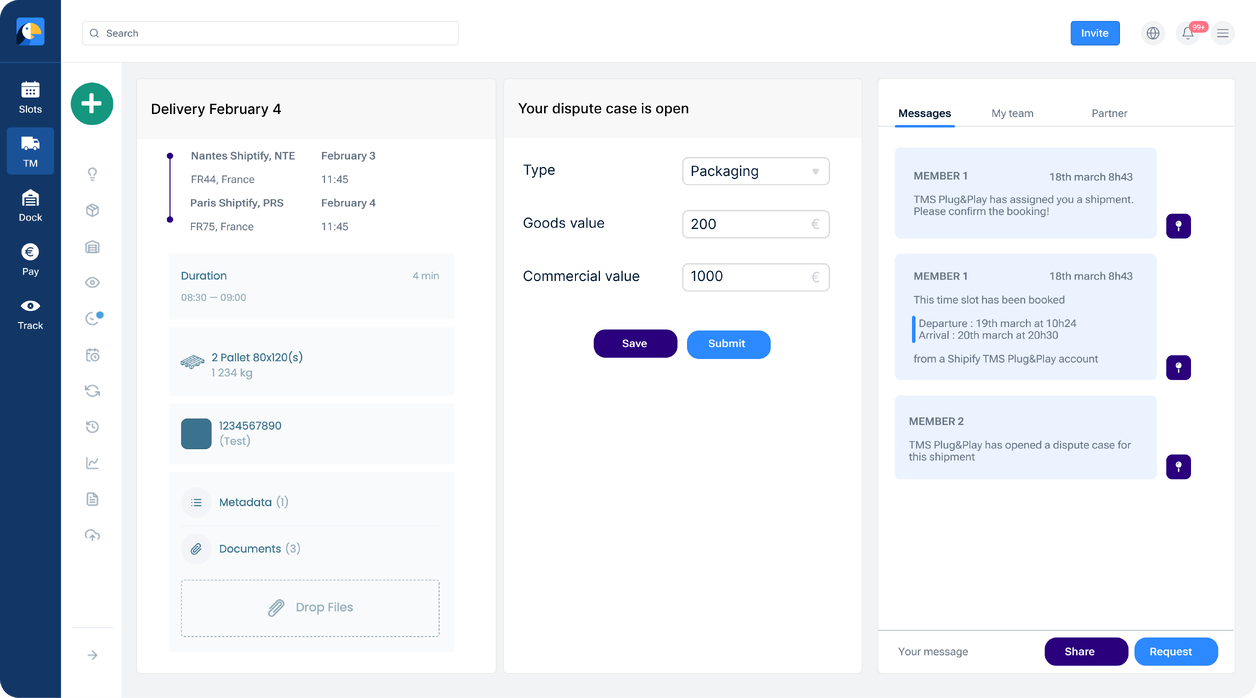Click pin icon beside dispute case message
The height and width of the screenshot is (698, 1256).
click(x=1178, y=466)
